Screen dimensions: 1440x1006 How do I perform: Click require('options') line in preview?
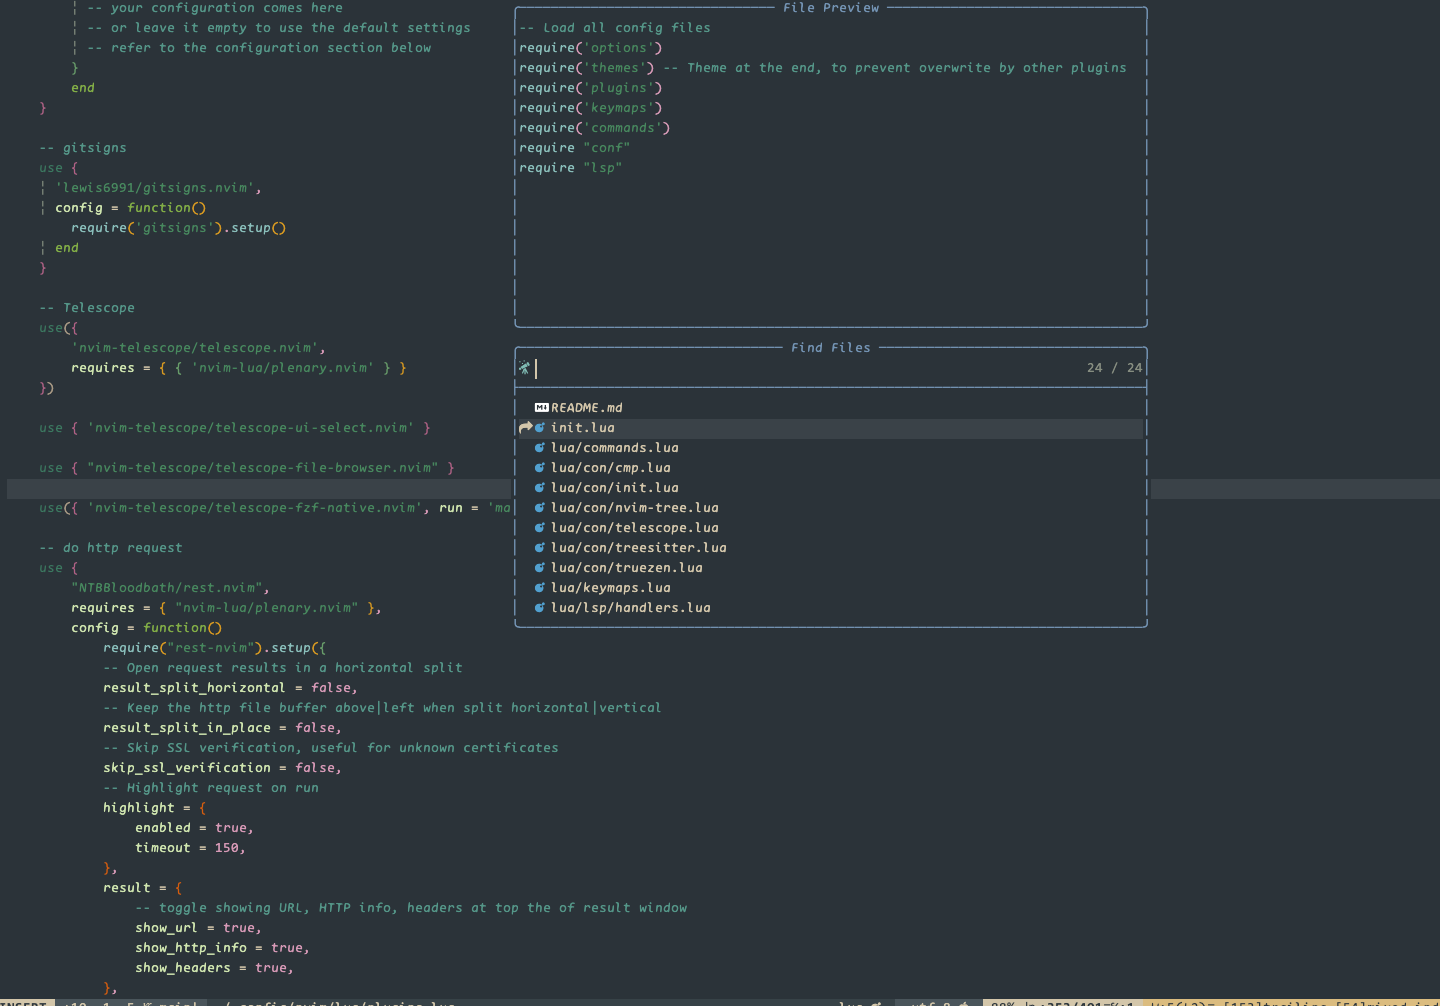pos(591,48)
